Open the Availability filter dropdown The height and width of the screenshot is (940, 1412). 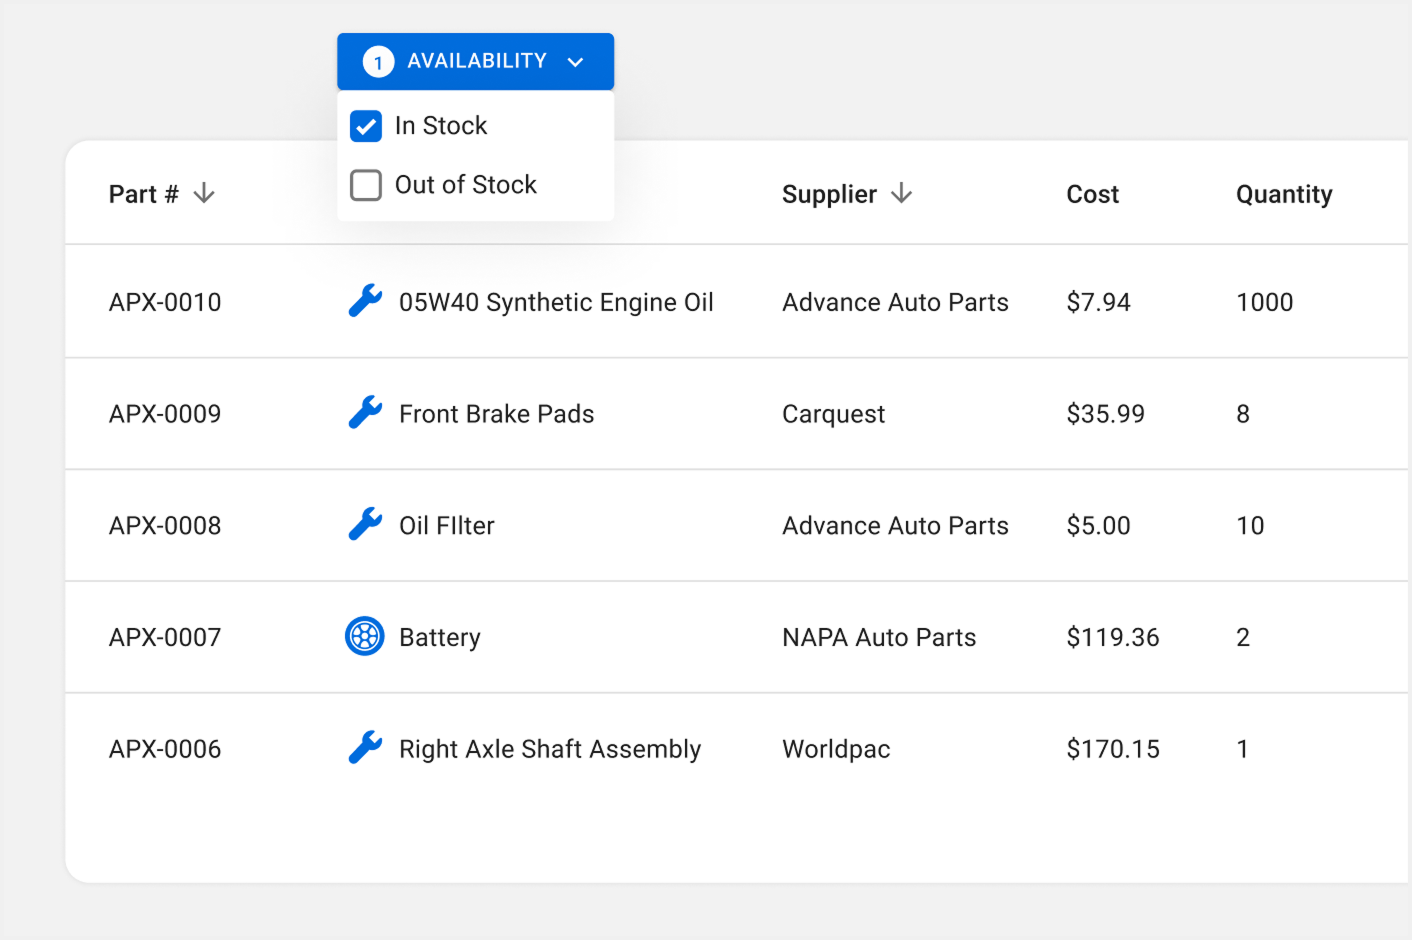[475, 61]
